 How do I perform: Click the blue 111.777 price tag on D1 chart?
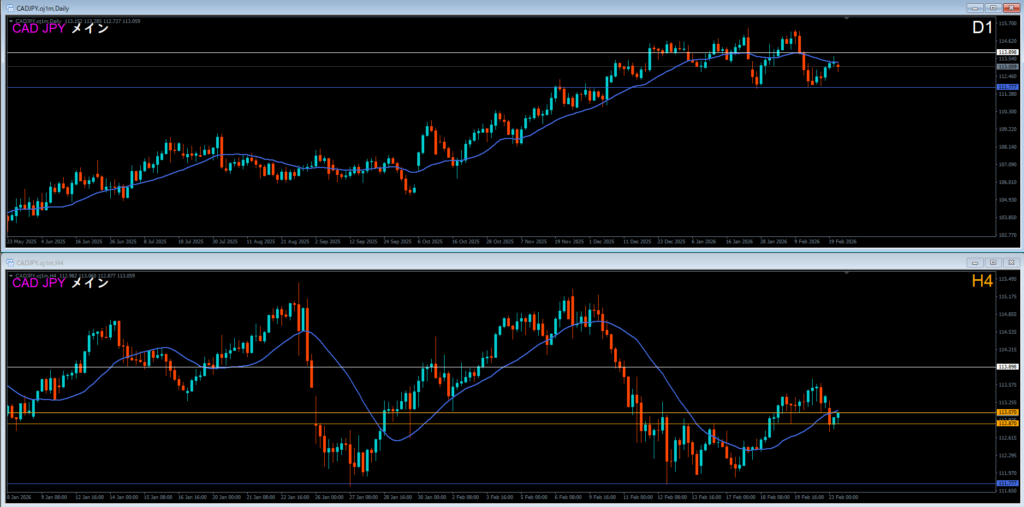(x=1007, y=87)
